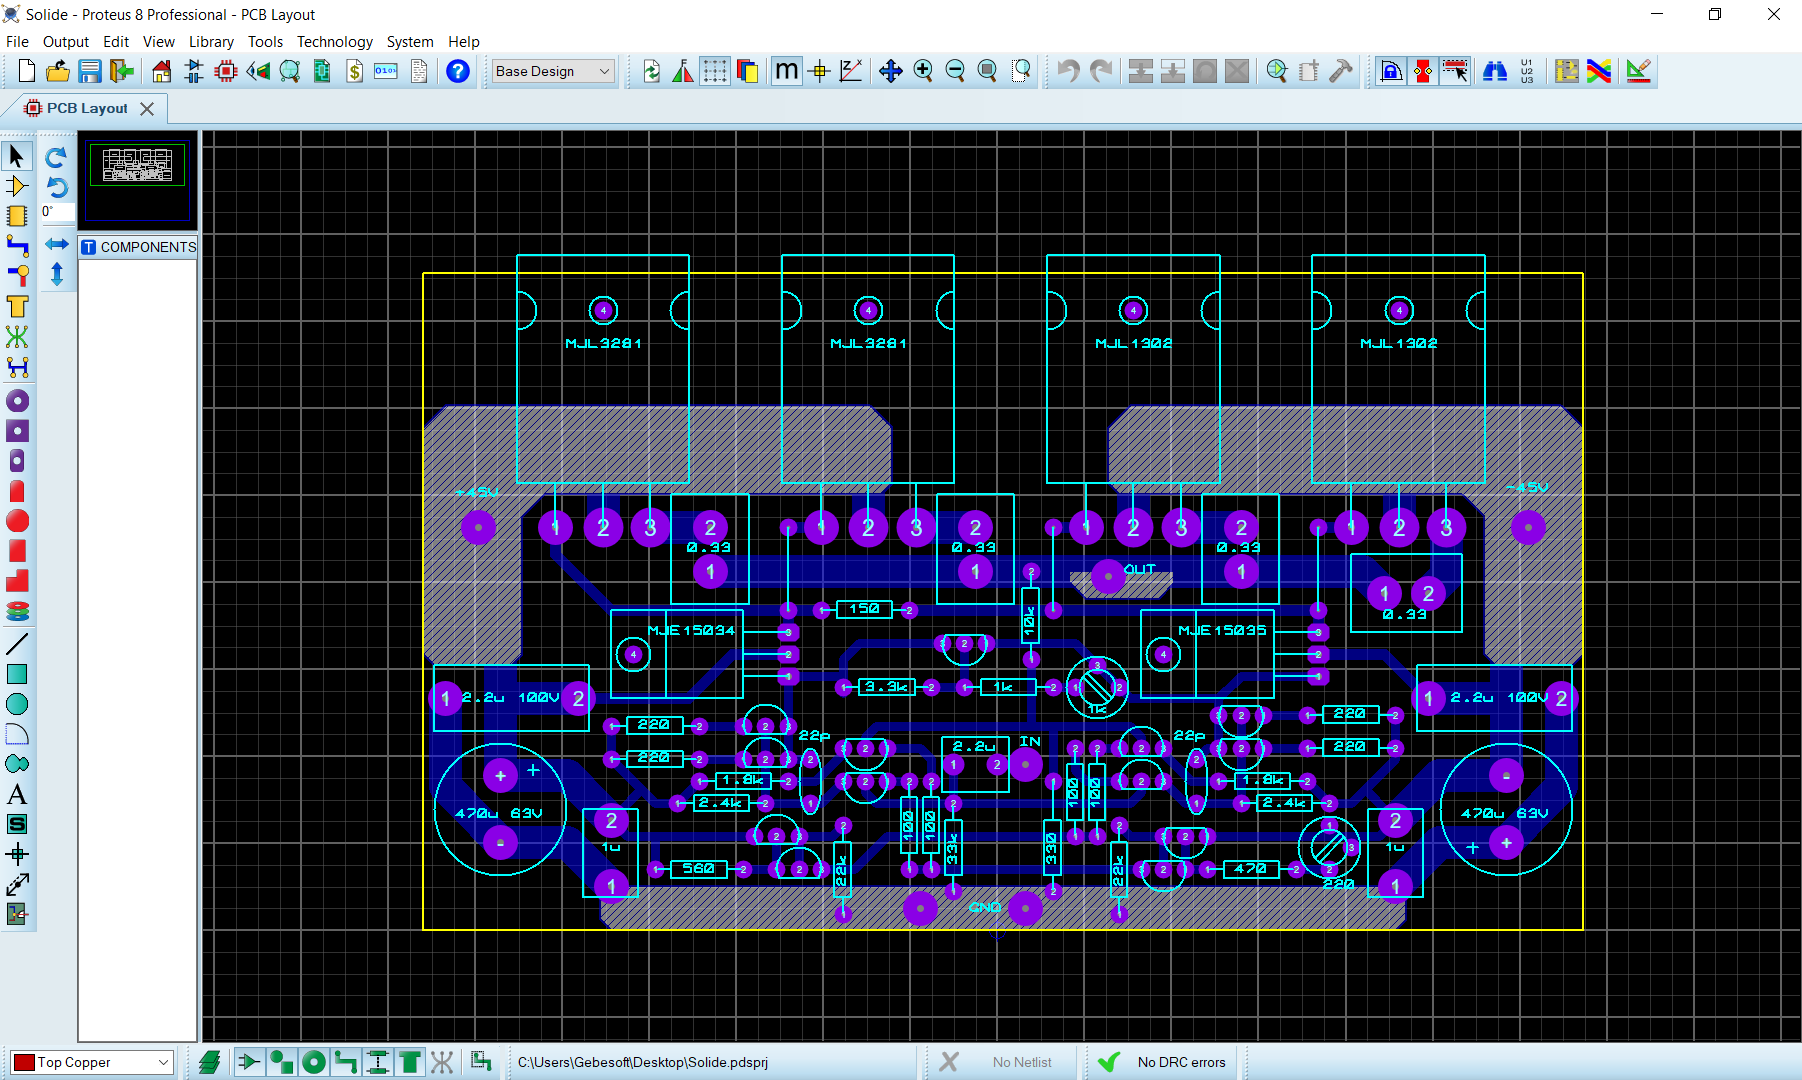Click the Zoom In magnifier icon

click(923, 71)
